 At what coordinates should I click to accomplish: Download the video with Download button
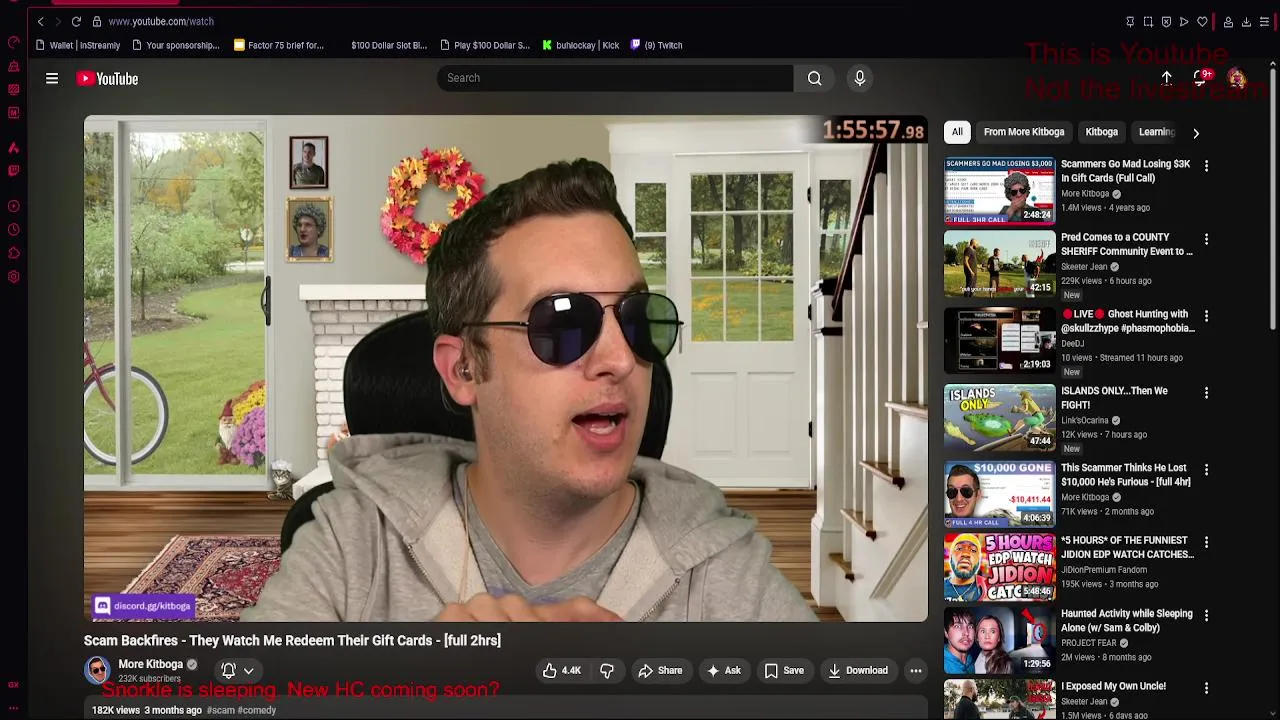[x=857, y=671]
